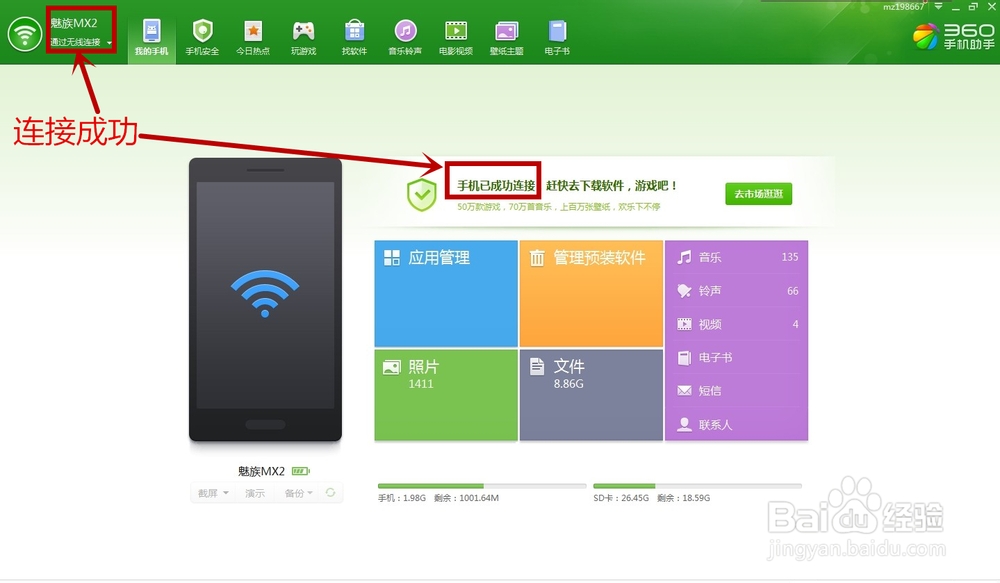Click the 演示 button under phone
The image size is (1000, 583).
[x=255, y=493]
